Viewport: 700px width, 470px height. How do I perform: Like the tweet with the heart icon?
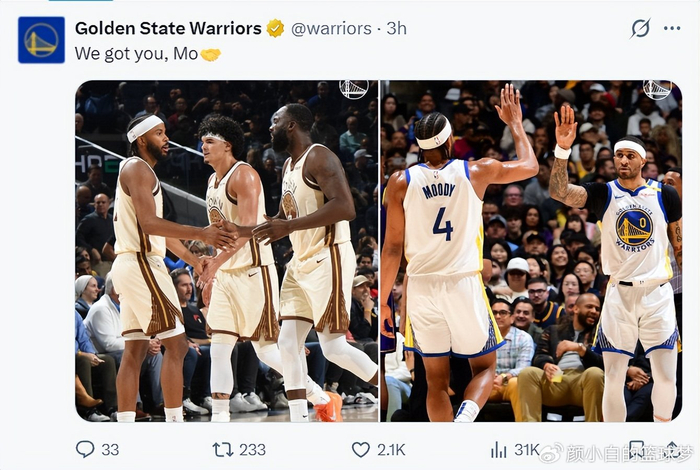click(x=361, y=449)
